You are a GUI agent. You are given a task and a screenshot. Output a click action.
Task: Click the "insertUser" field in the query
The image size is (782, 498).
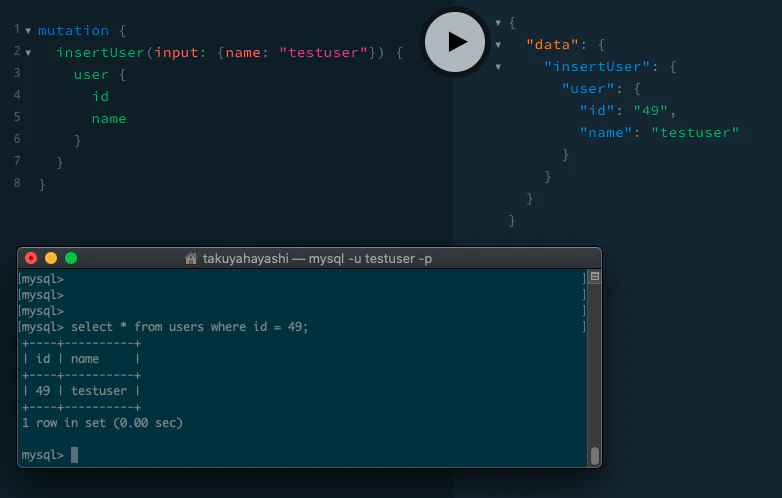[x=100, y=53]
